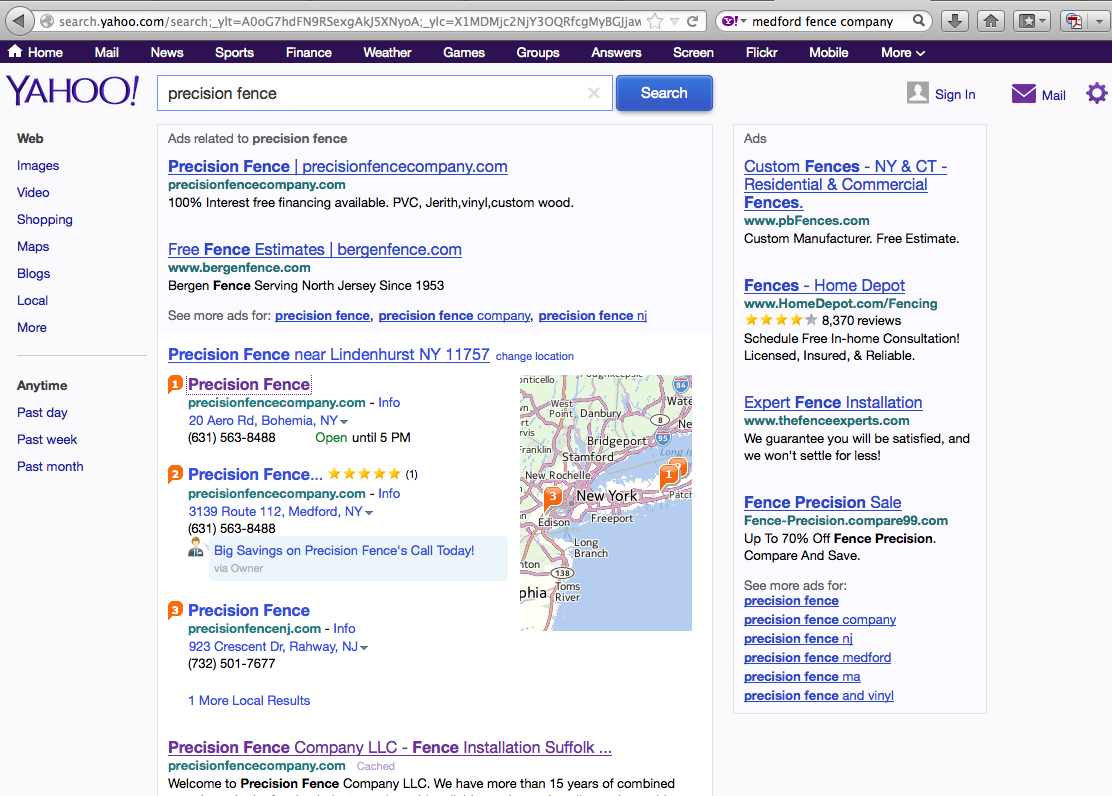Clear the search box with the X icon

(594, 93)
